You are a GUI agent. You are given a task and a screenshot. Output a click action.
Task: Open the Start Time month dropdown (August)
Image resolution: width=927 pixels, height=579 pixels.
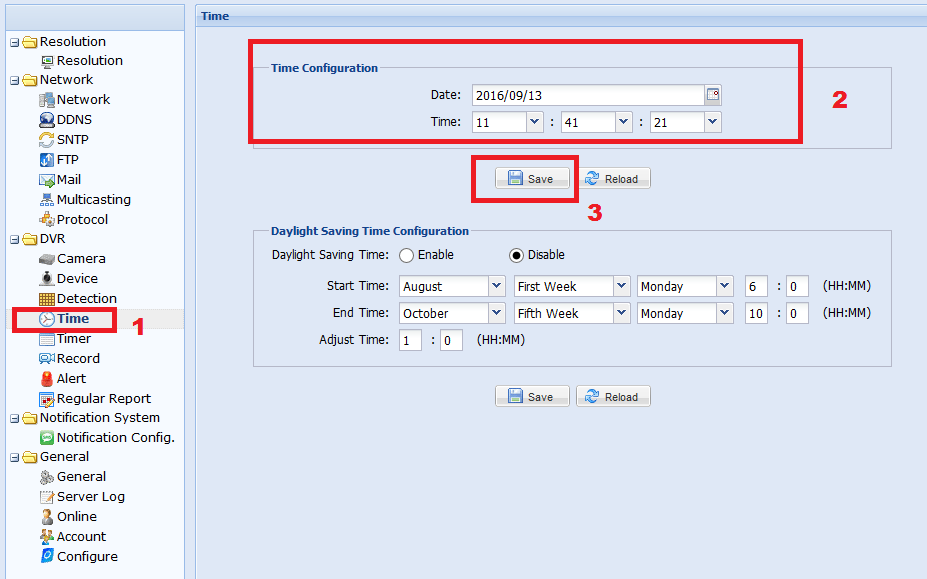tap(453, 286)
